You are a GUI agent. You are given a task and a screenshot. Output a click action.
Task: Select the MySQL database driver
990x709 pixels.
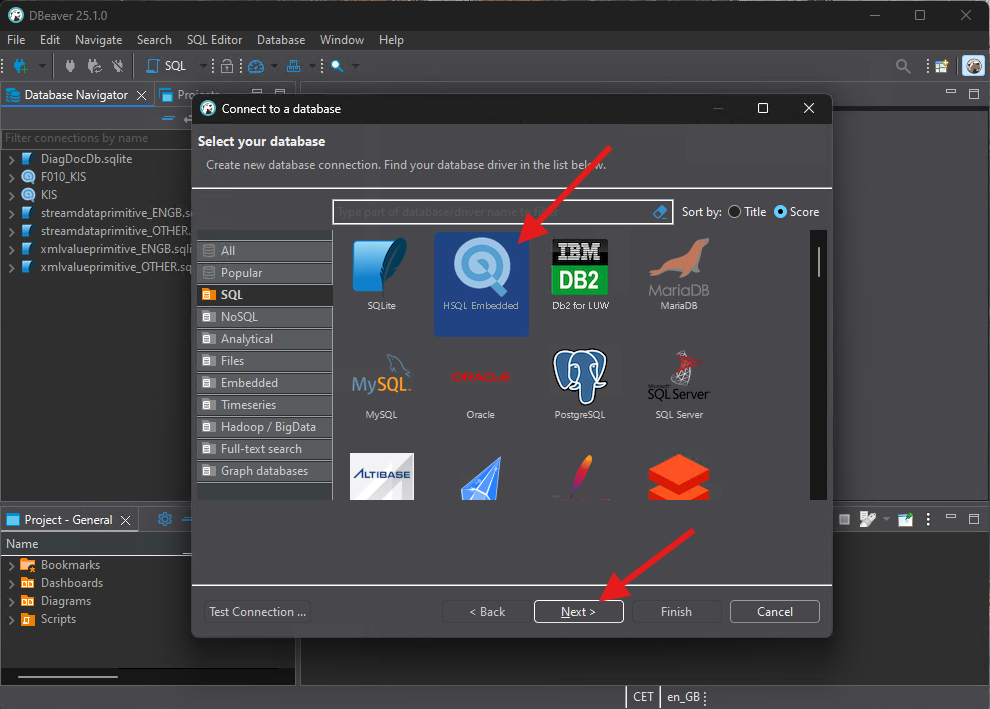381,374
